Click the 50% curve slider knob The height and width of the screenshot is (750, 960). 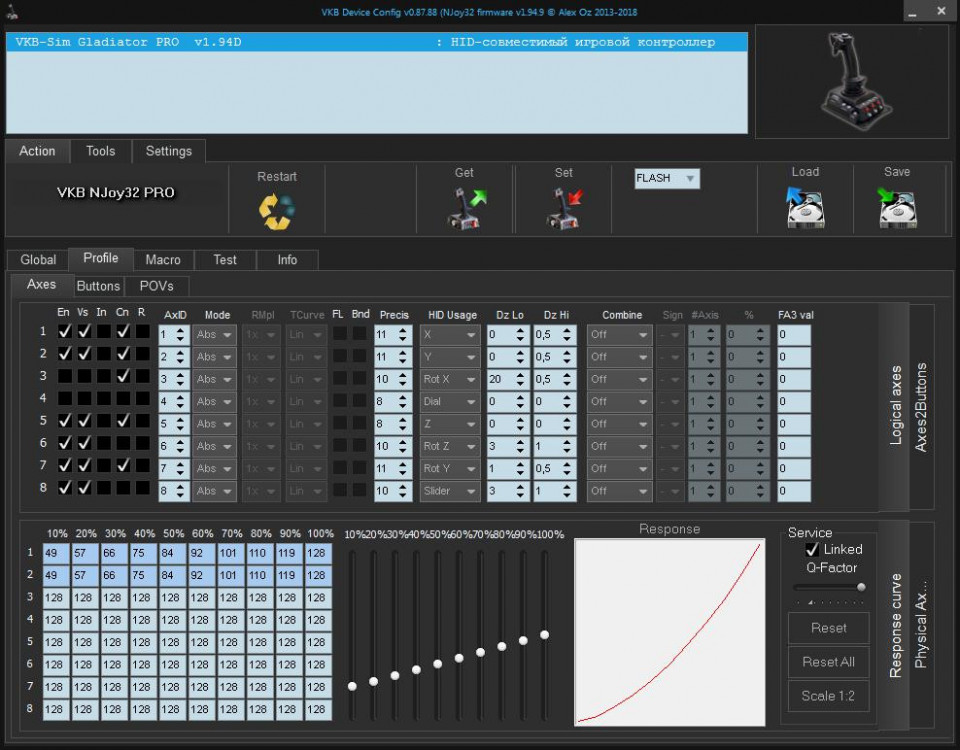click(438, 664)
